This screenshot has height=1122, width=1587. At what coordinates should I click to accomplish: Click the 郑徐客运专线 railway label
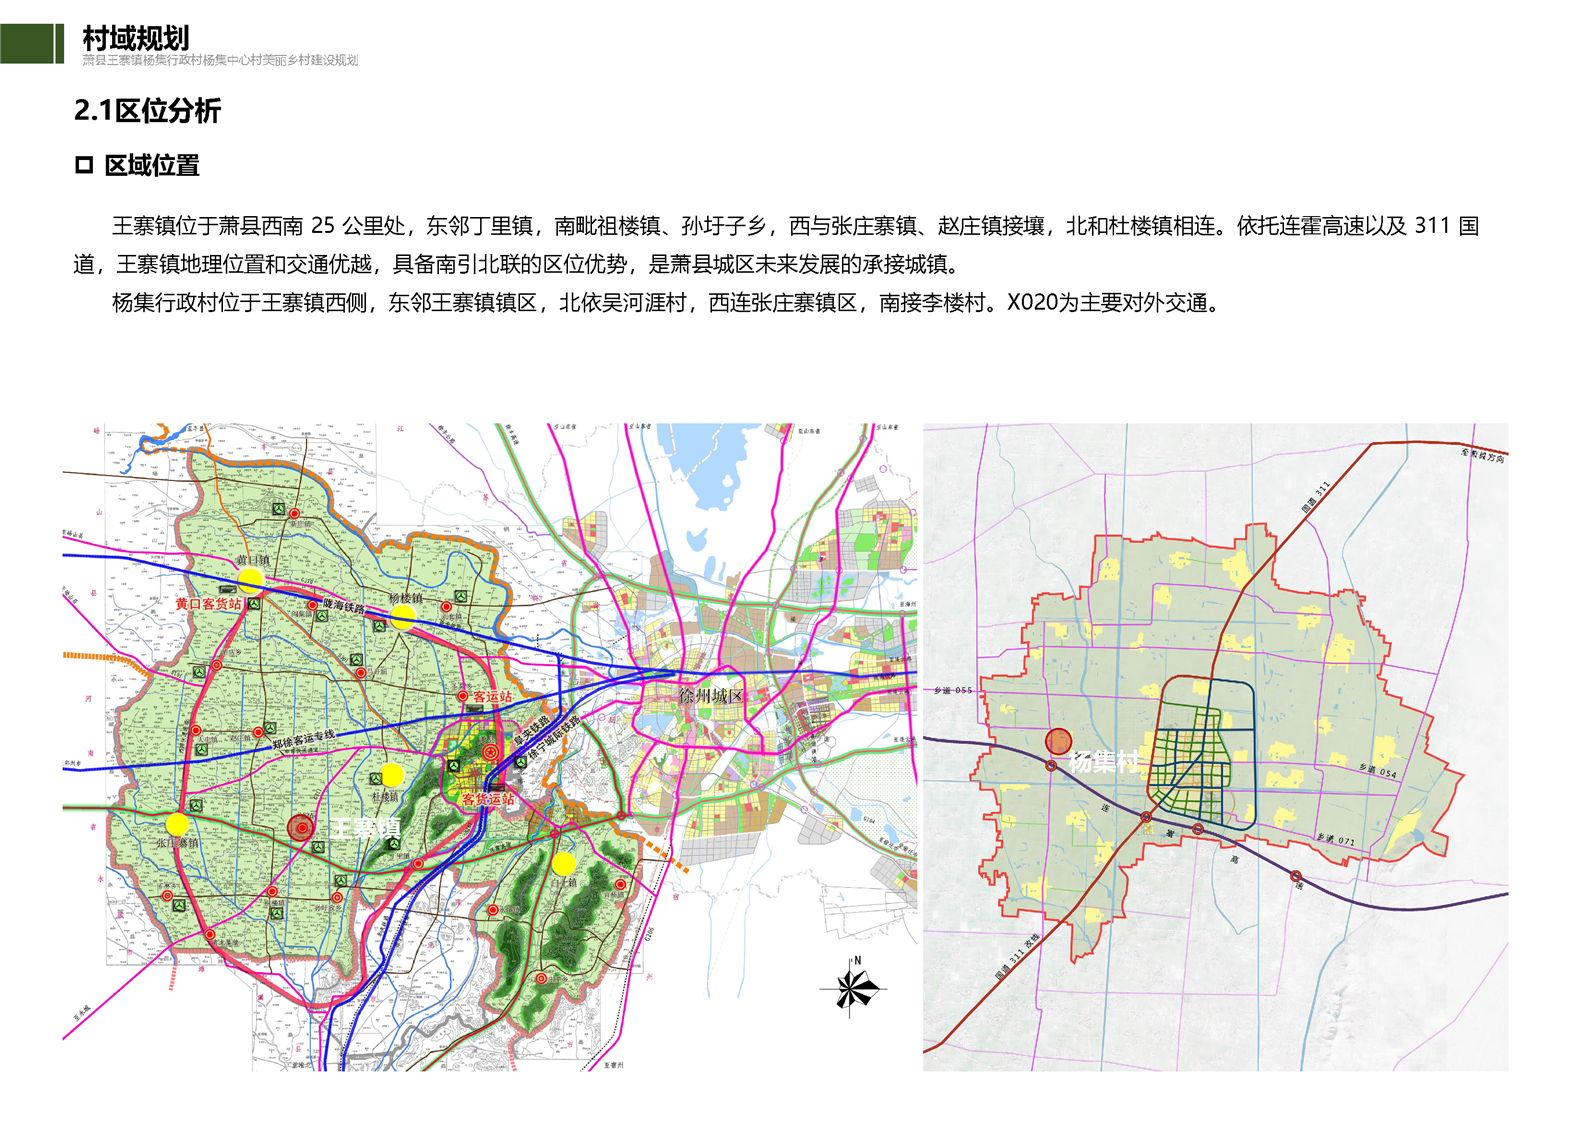304,740
